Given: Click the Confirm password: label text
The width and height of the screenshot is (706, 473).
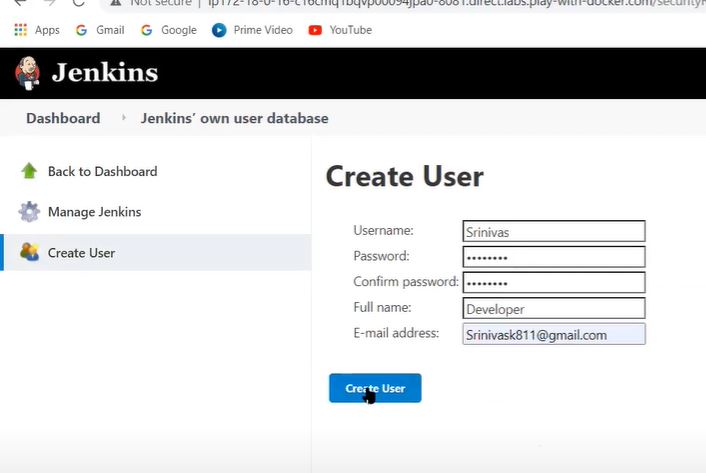Looking at the screenshot, I should (x=406, y=282).
